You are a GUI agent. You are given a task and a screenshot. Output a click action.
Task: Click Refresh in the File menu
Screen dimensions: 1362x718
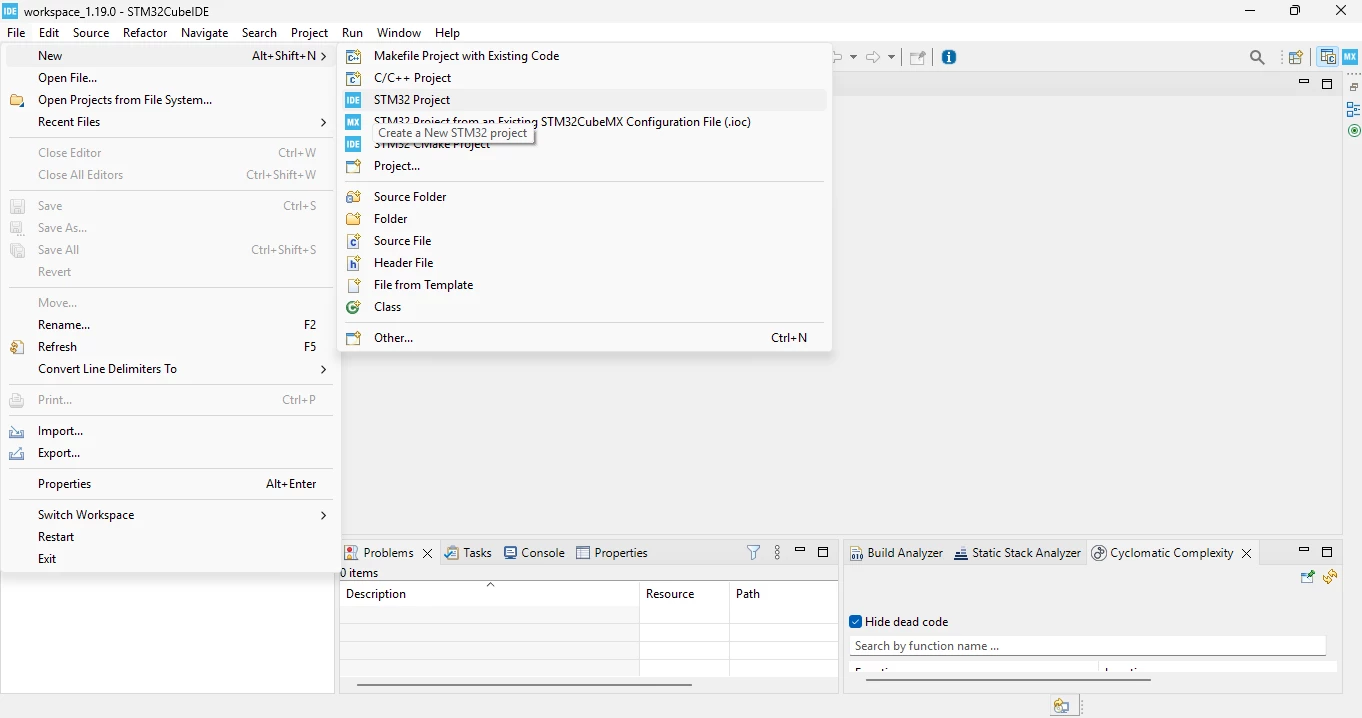(170, 347)
